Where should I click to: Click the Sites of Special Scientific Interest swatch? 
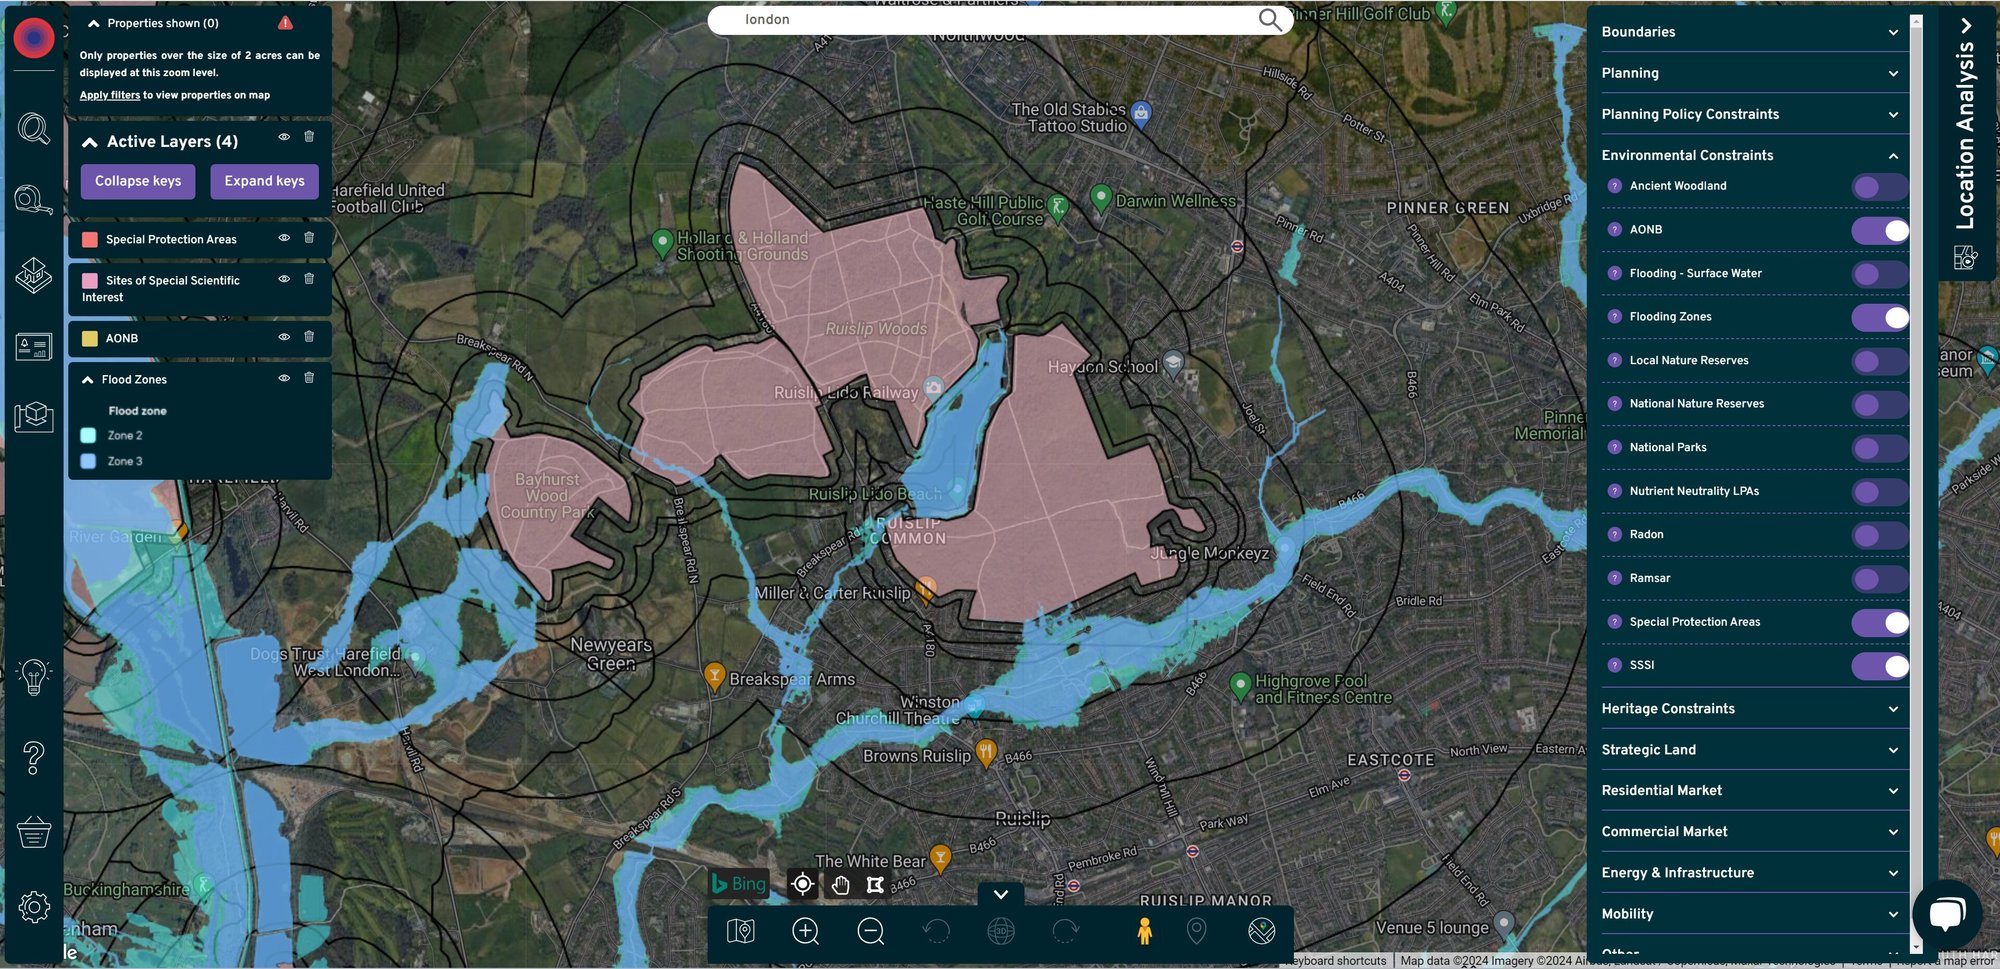pos(90,281)
